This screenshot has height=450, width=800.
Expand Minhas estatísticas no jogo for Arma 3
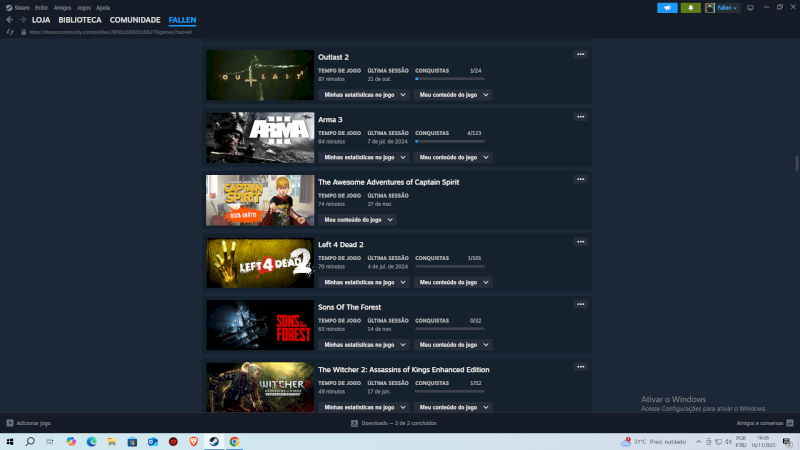point(364,157)
